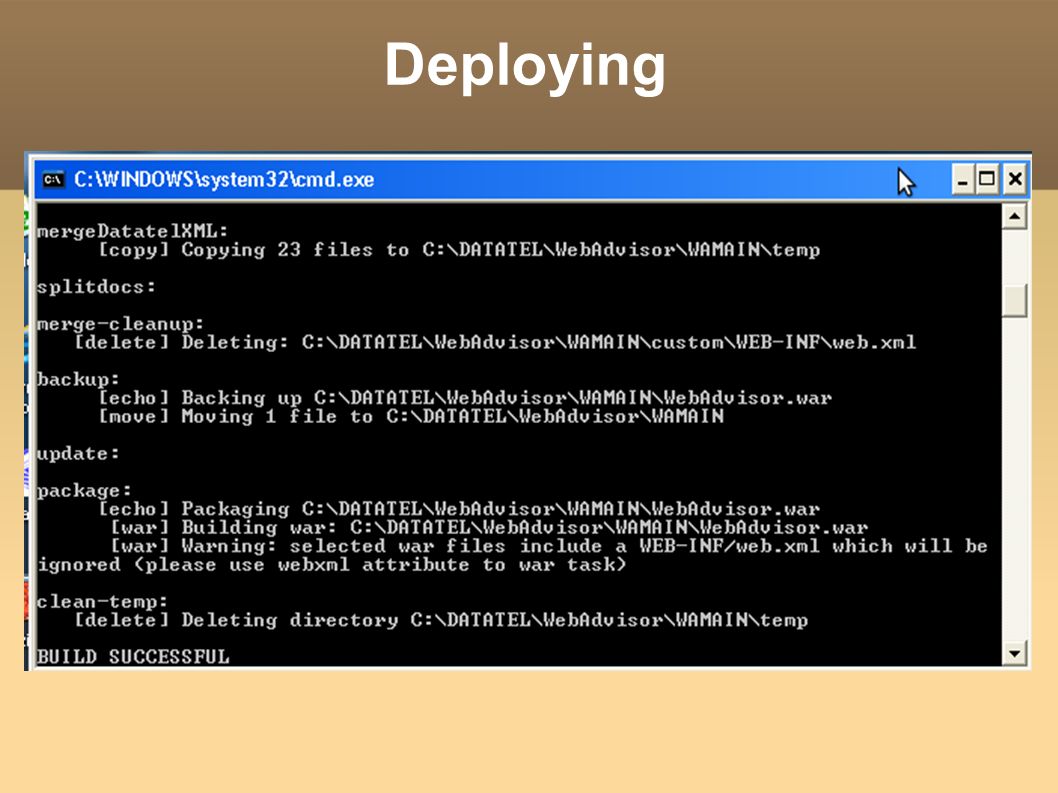Screen dimensions: 1058x793
Task: Minimize the cmd.exe window
Action: click(963, 180)
